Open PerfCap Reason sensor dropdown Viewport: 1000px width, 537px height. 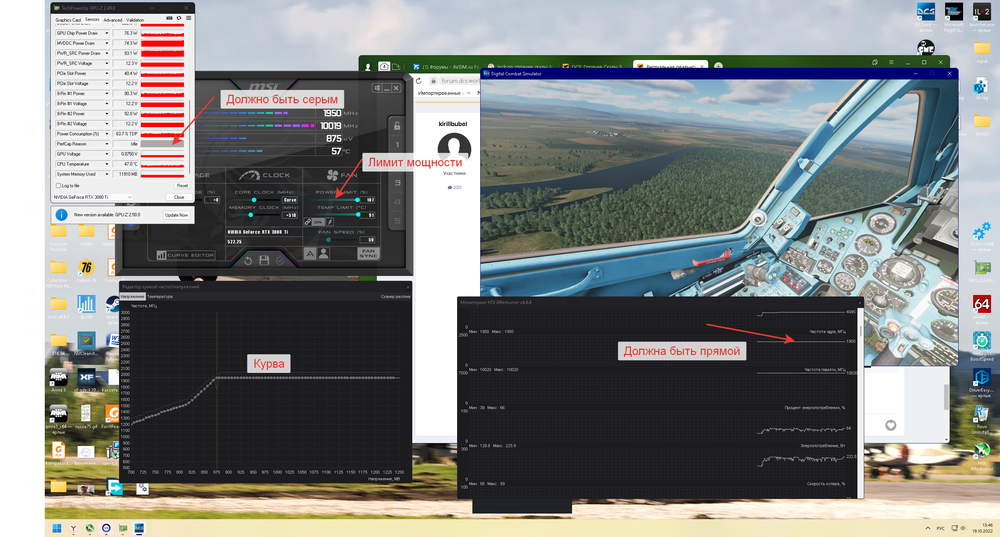107,144
